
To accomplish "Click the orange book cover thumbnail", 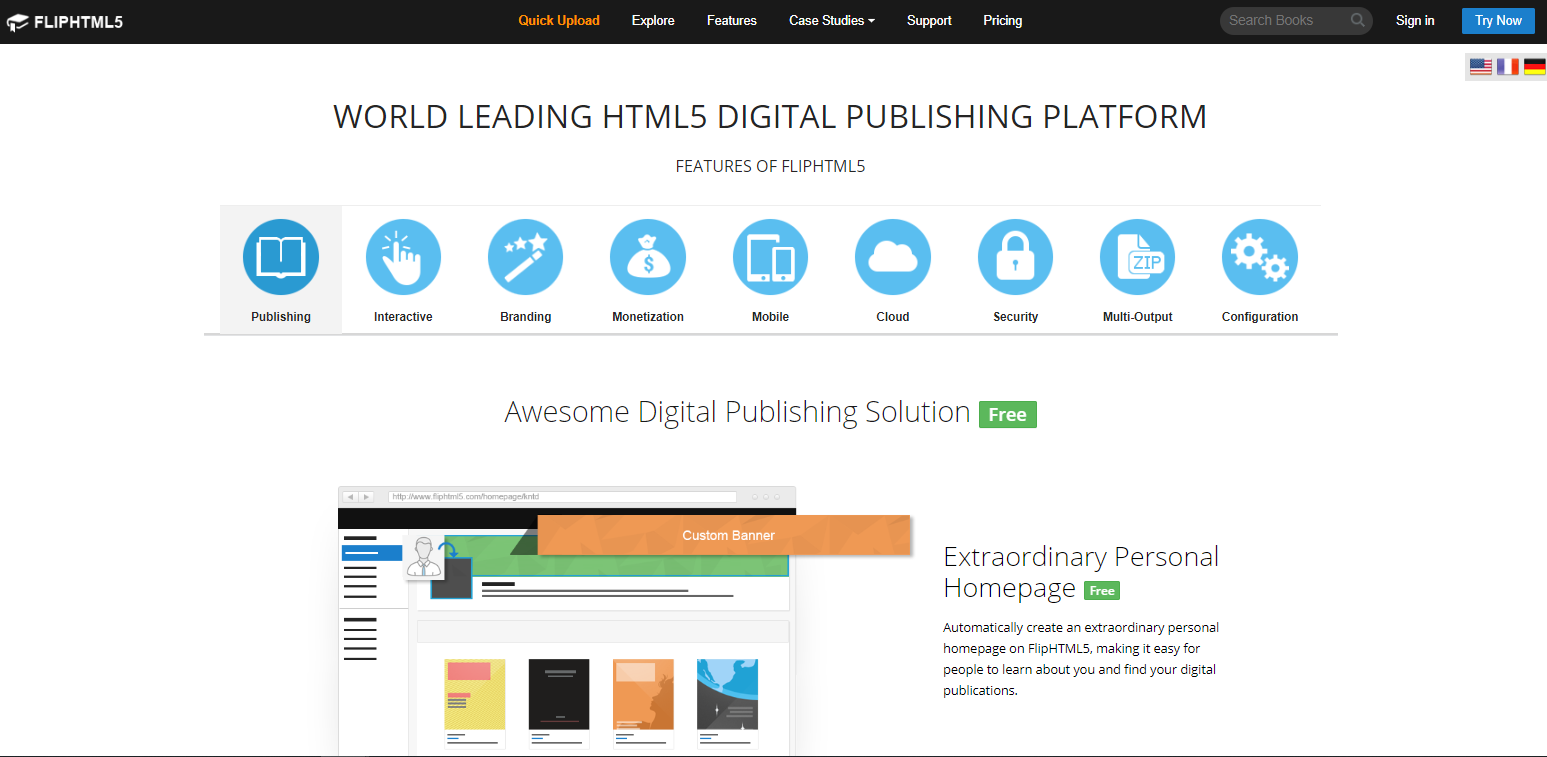I will click(x=643, y=695).
